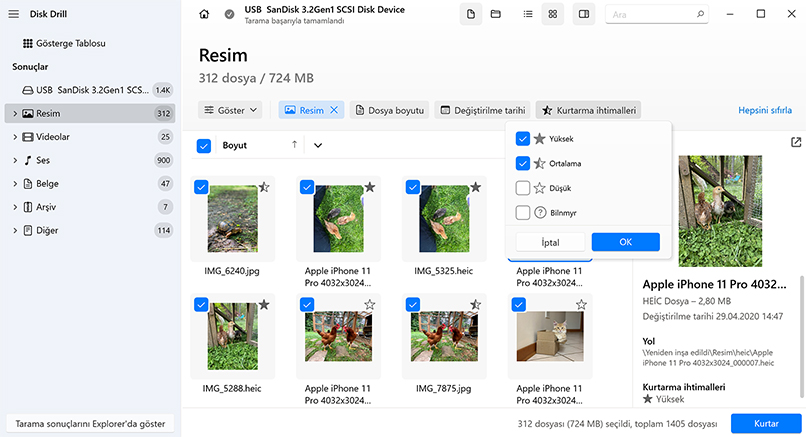Expand the Videolar category in sidebar
This screenshot has width=806, height=437.
15,137
